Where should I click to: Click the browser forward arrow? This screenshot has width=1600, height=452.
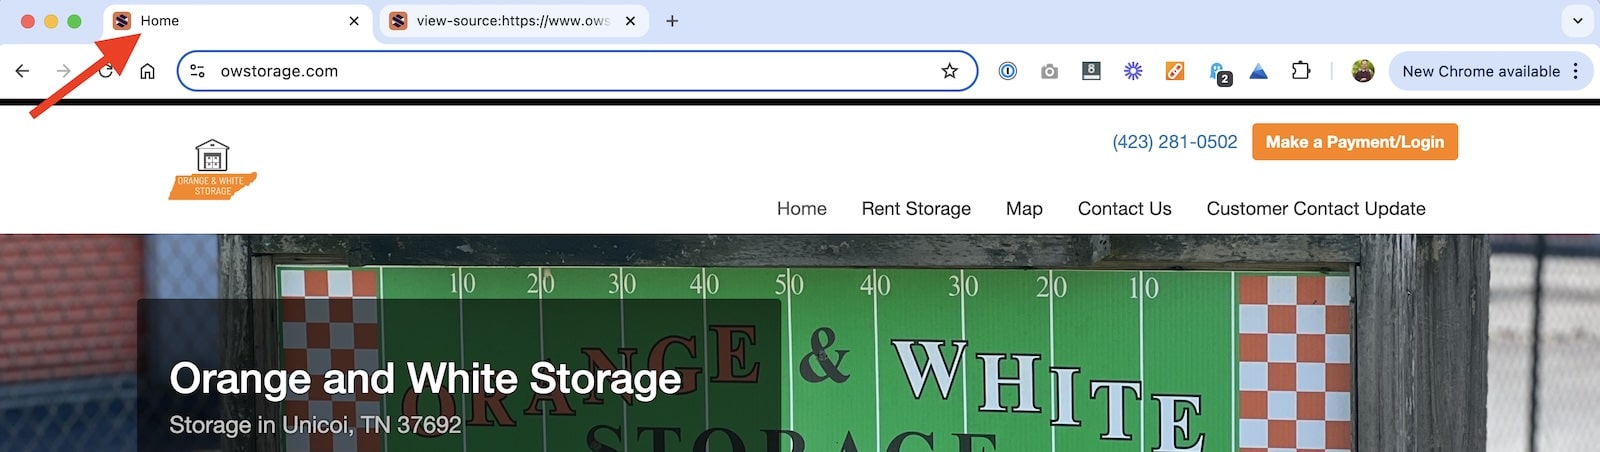(x=64, y=71)
